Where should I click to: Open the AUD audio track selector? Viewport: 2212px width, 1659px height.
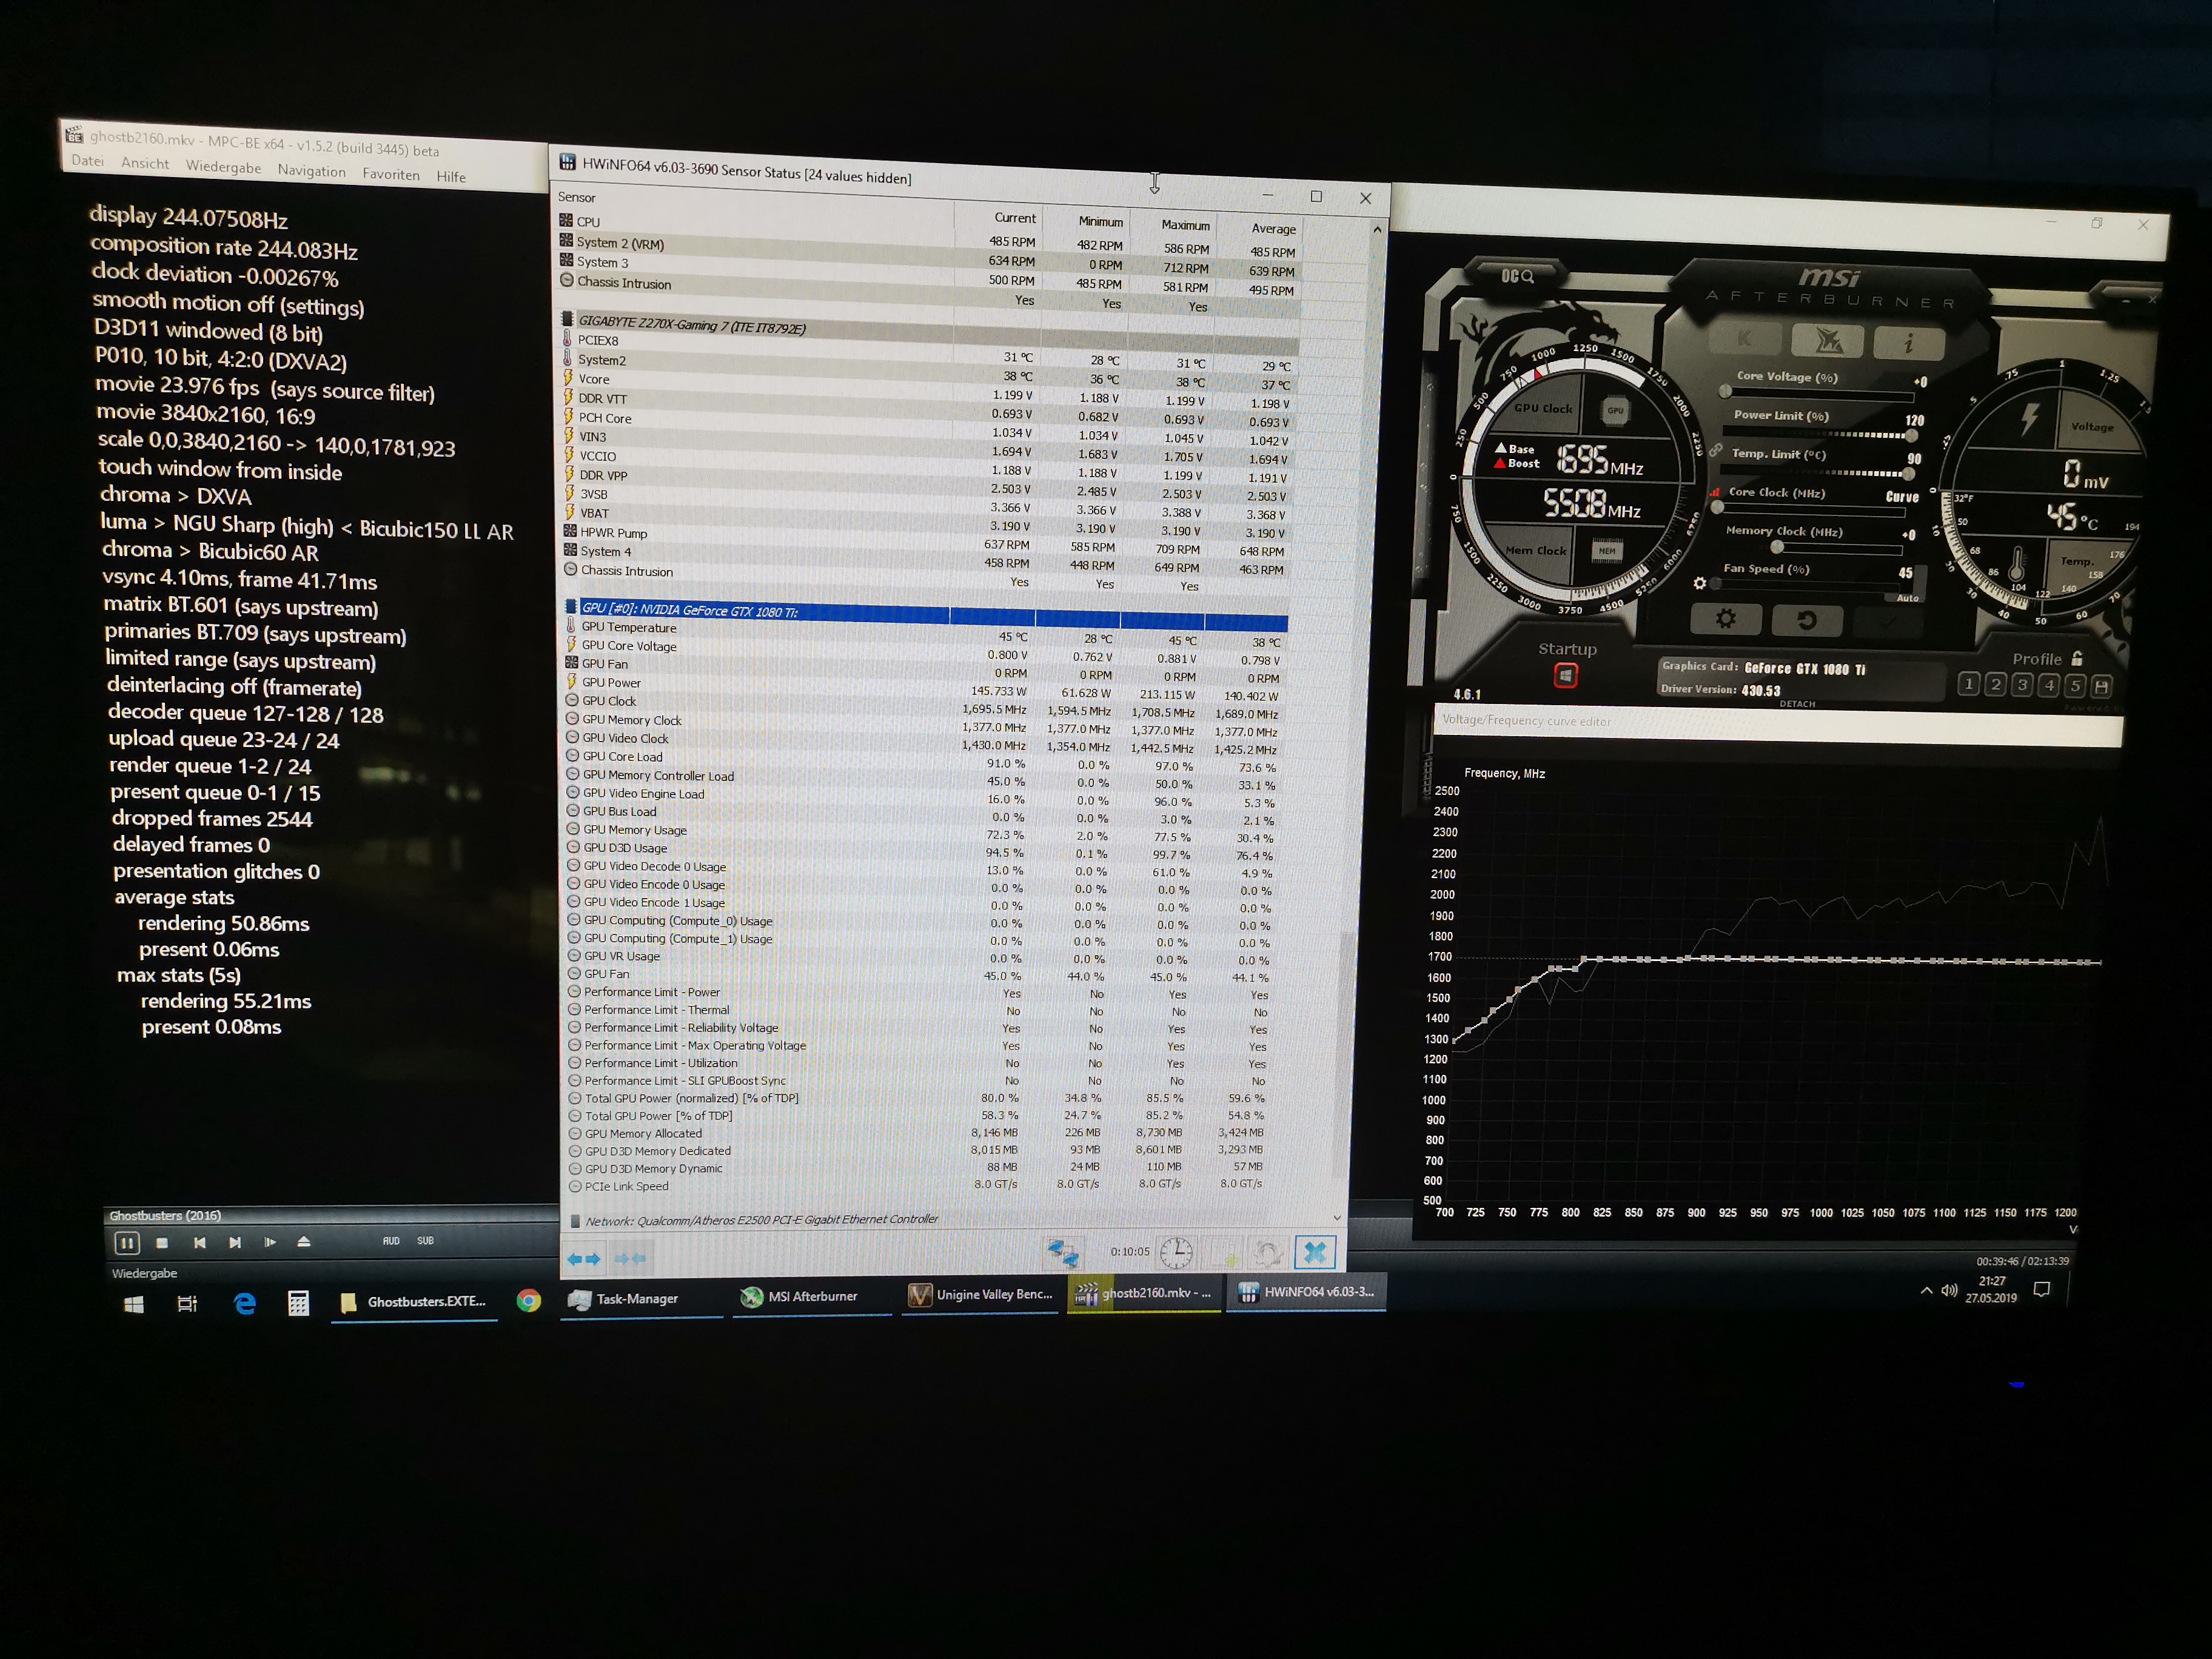point(391,1241)
